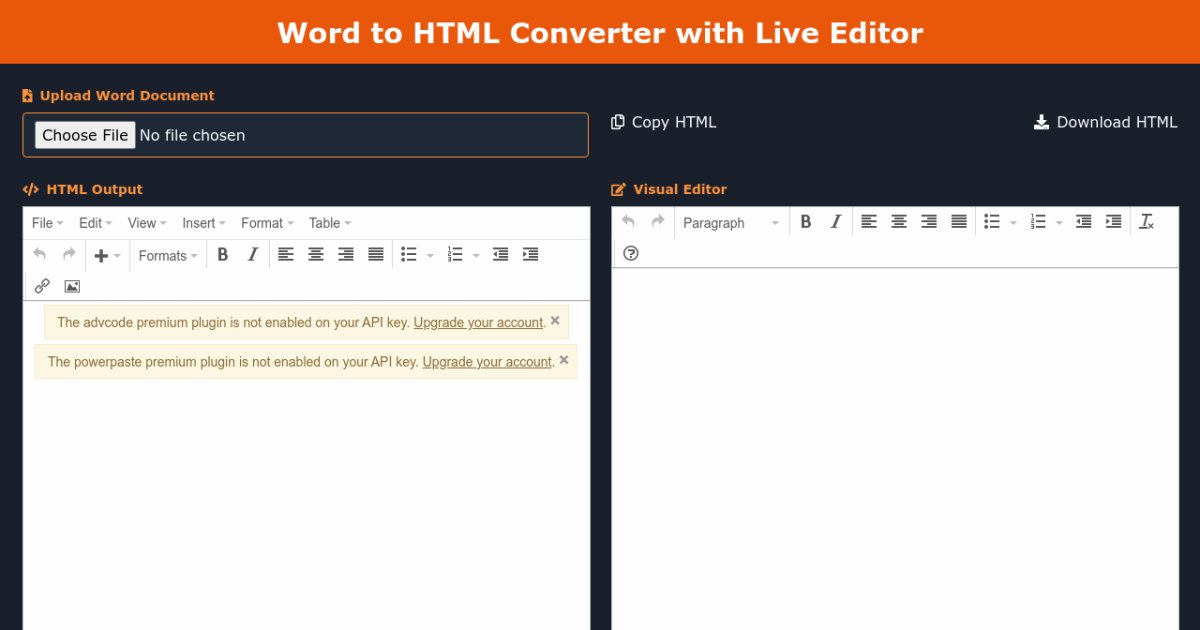This screenshot has height=630, width=1200.
Task: Click Copy HTML button
Action: click(x=664, y=122)
